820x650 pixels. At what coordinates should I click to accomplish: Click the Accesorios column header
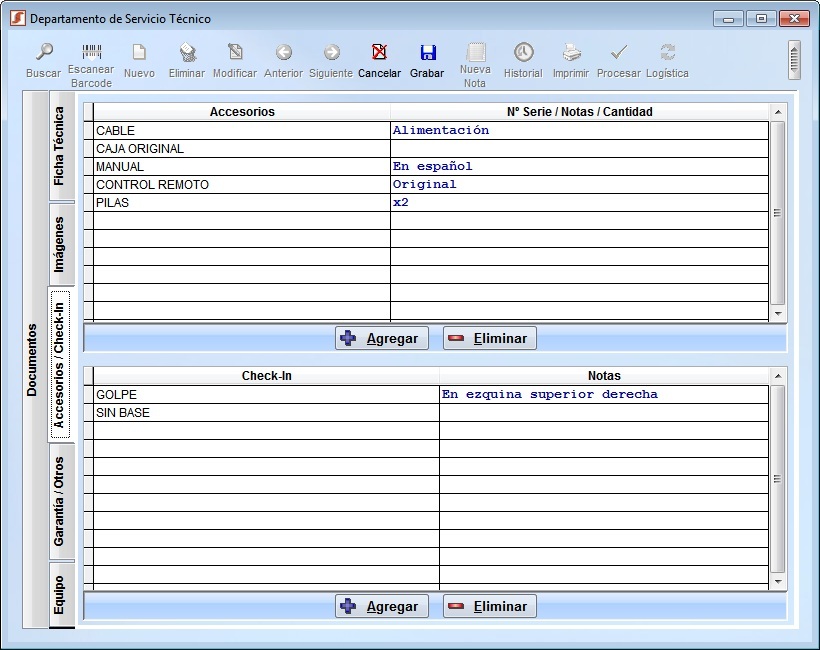pyautogui.click(x=242, y=112)
